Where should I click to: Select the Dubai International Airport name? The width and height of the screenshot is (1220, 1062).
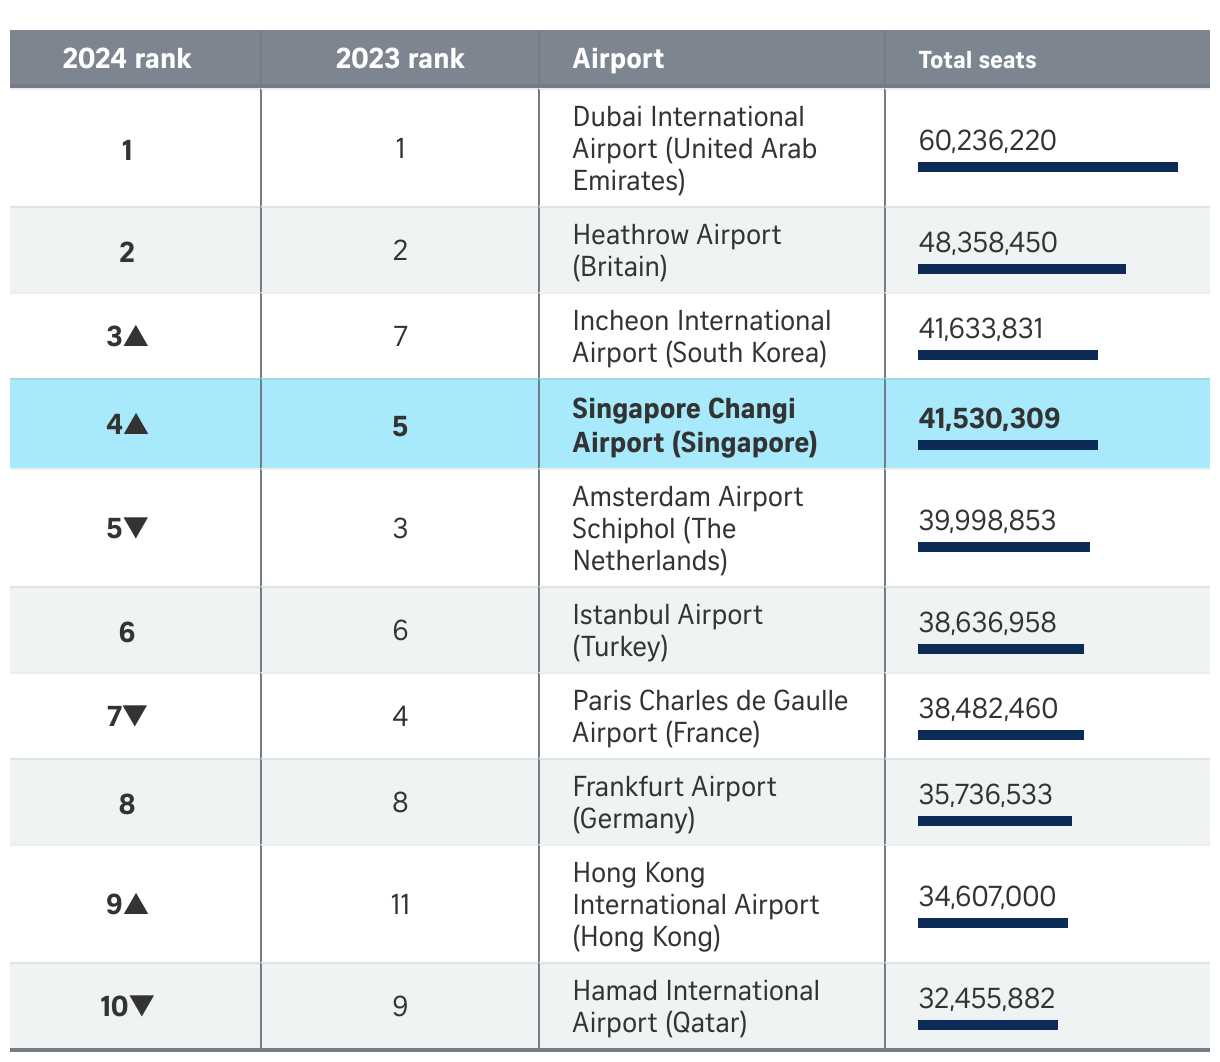(694, 149)
